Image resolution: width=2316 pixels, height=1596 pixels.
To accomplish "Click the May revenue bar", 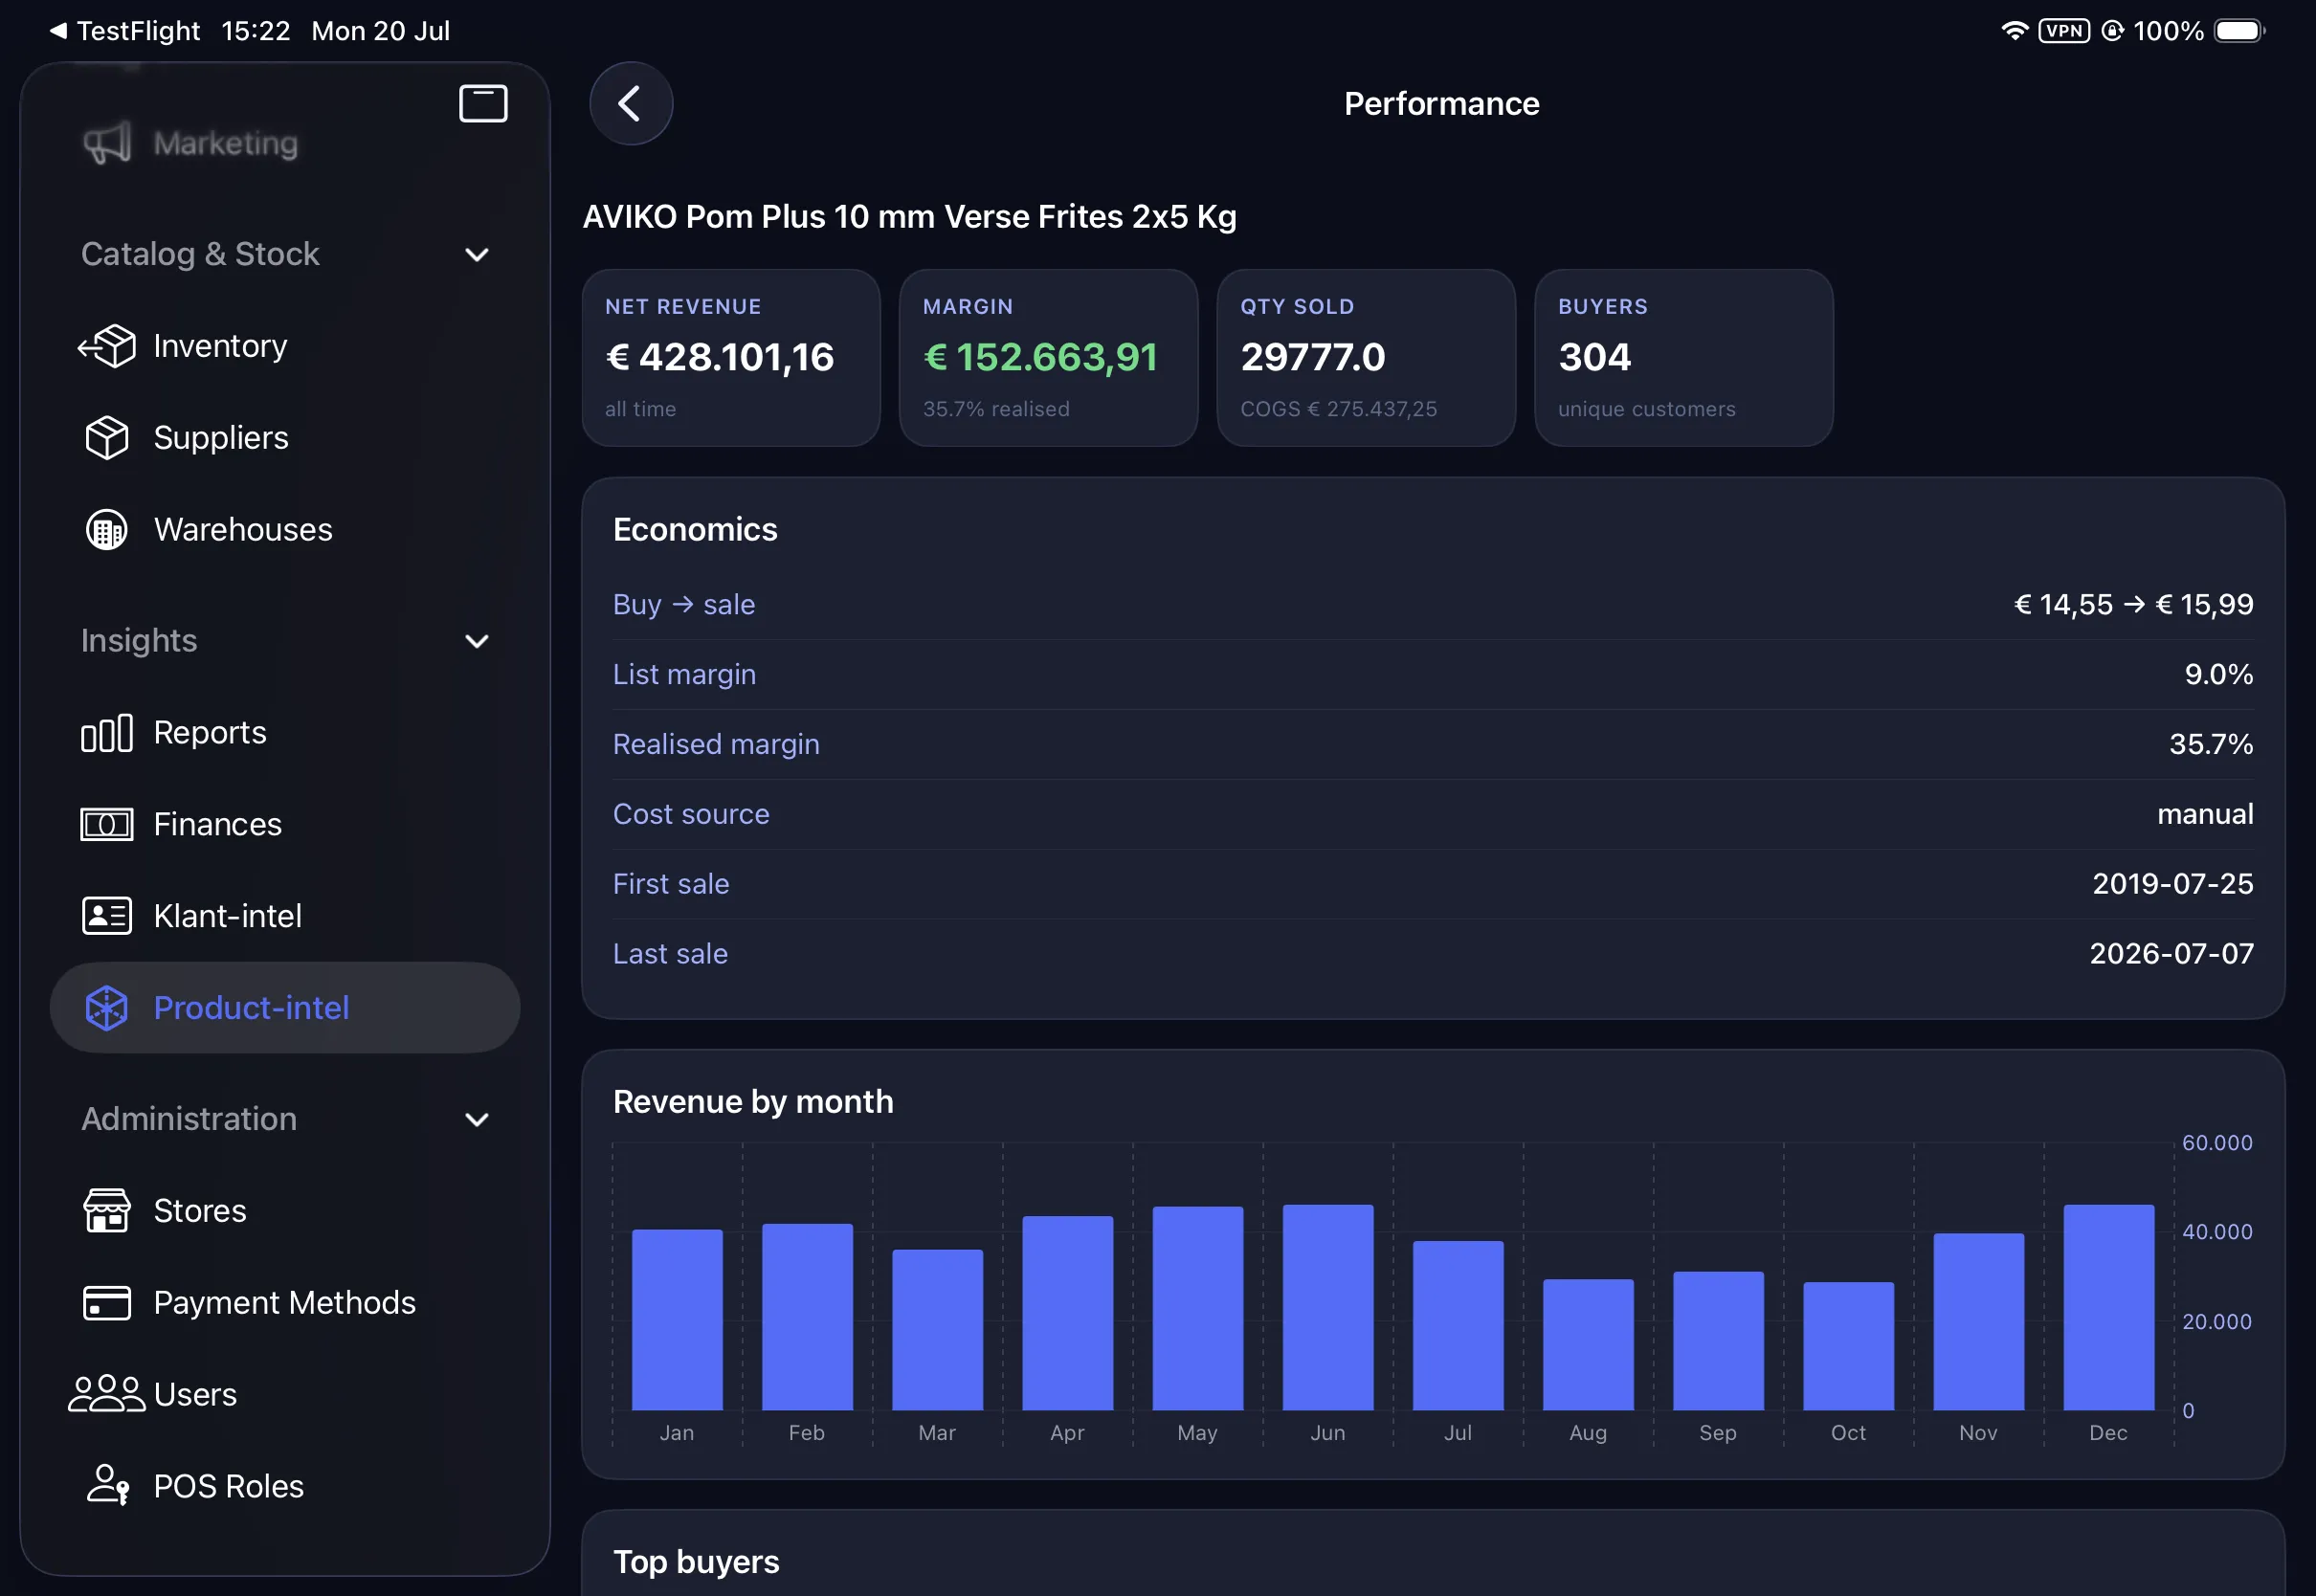I will [1197, 1308].
